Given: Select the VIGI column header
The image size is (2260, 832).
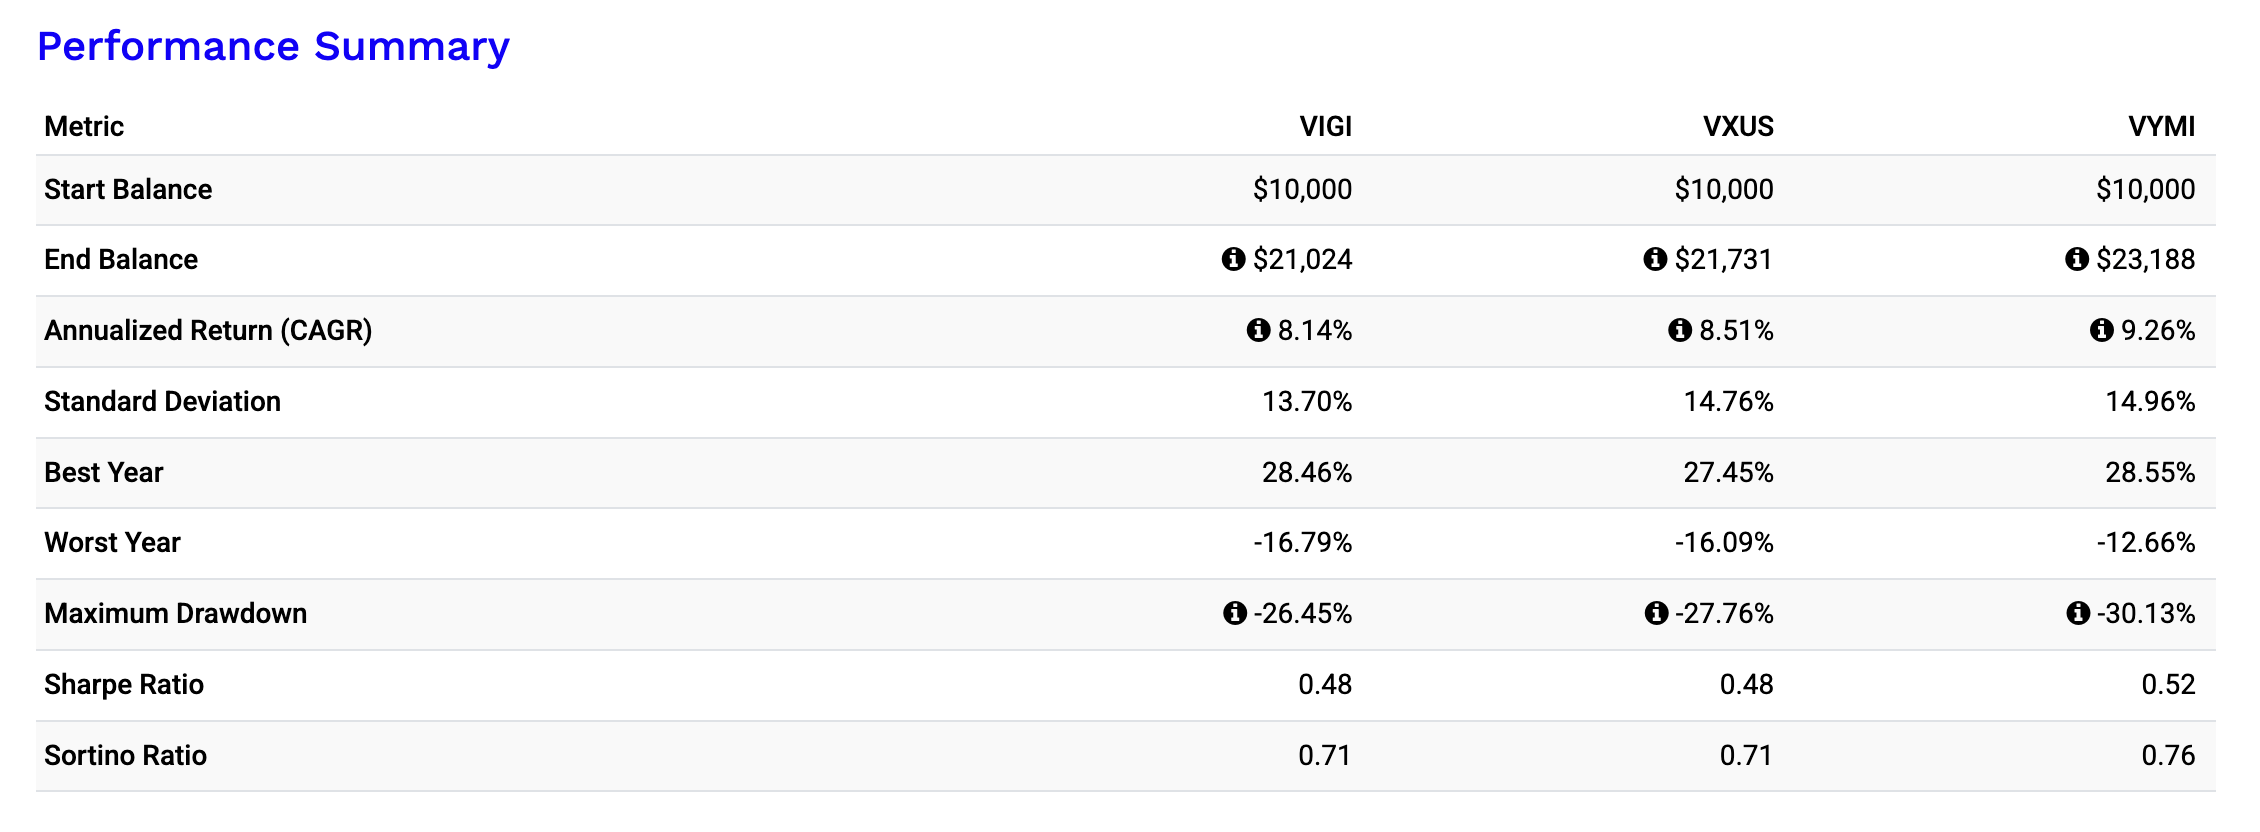Looking at the screenshot, I should pyautogui.click(x=1325, y=127).
